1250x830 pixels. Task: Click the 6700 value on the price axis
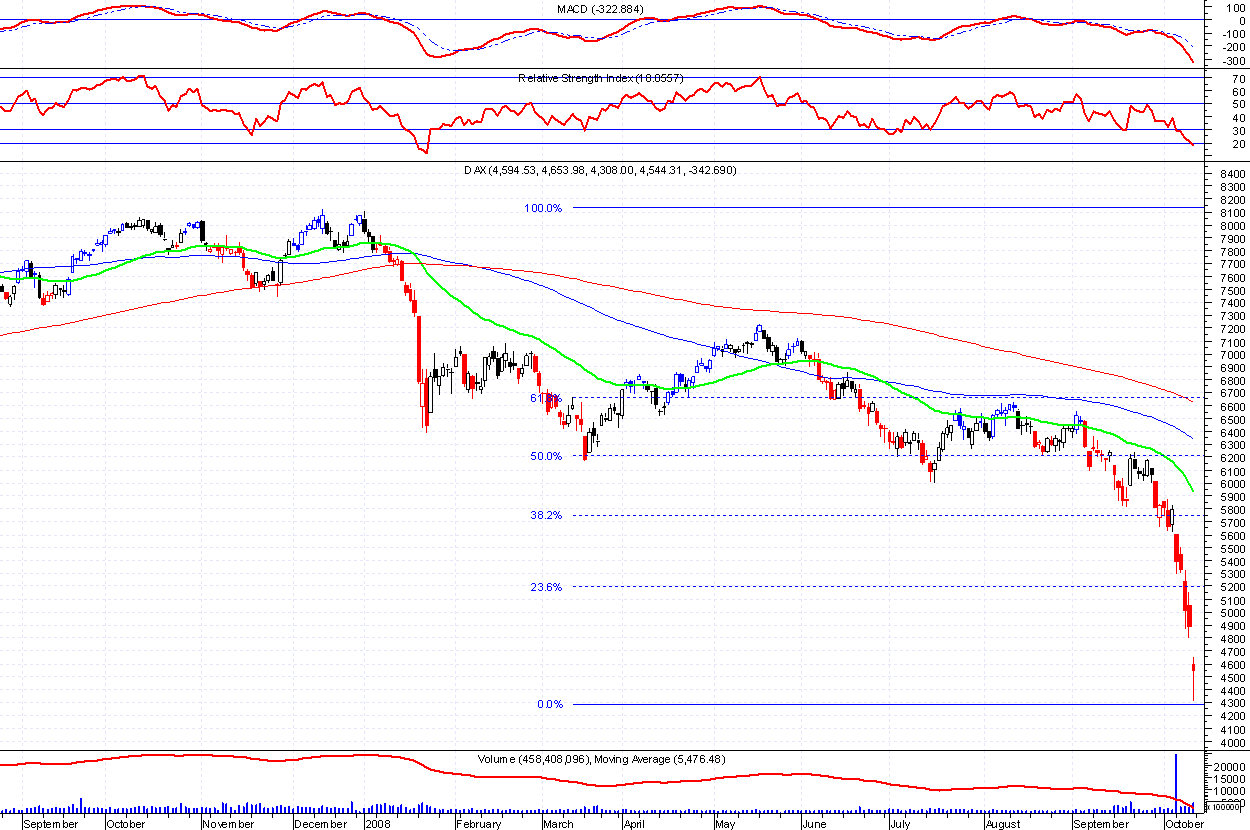click(x=1231, y=394)
